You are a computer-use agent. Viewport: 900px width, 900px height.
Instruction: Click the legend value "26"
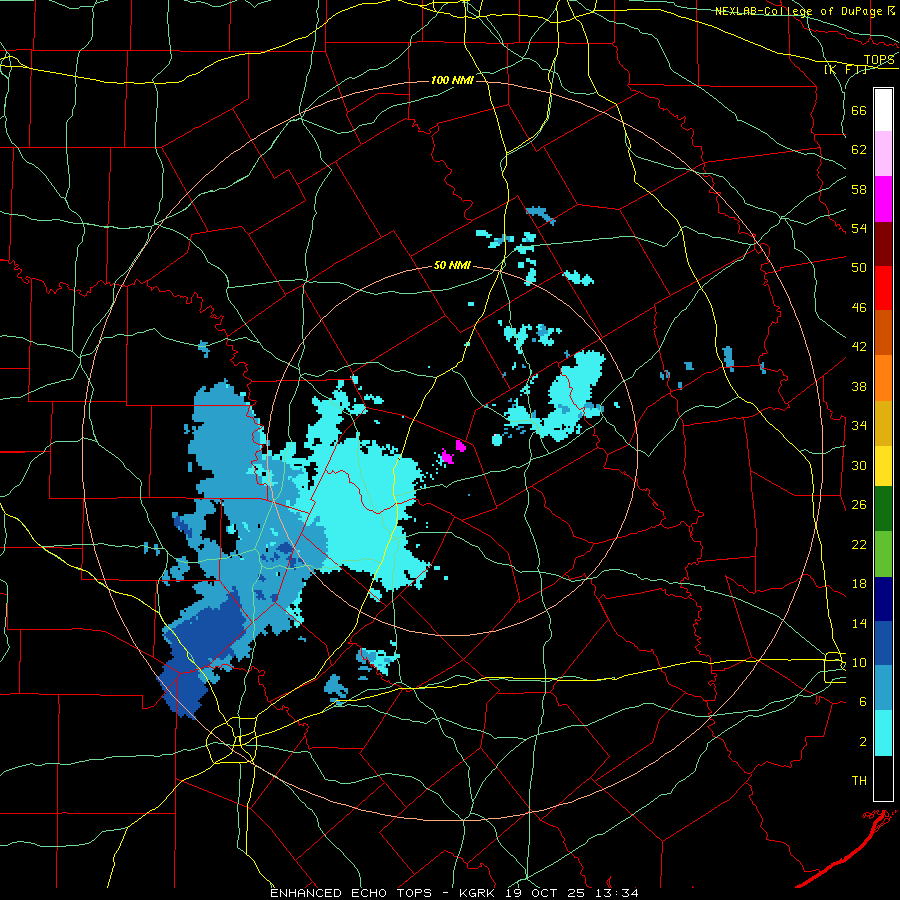(x=859, y=505)
